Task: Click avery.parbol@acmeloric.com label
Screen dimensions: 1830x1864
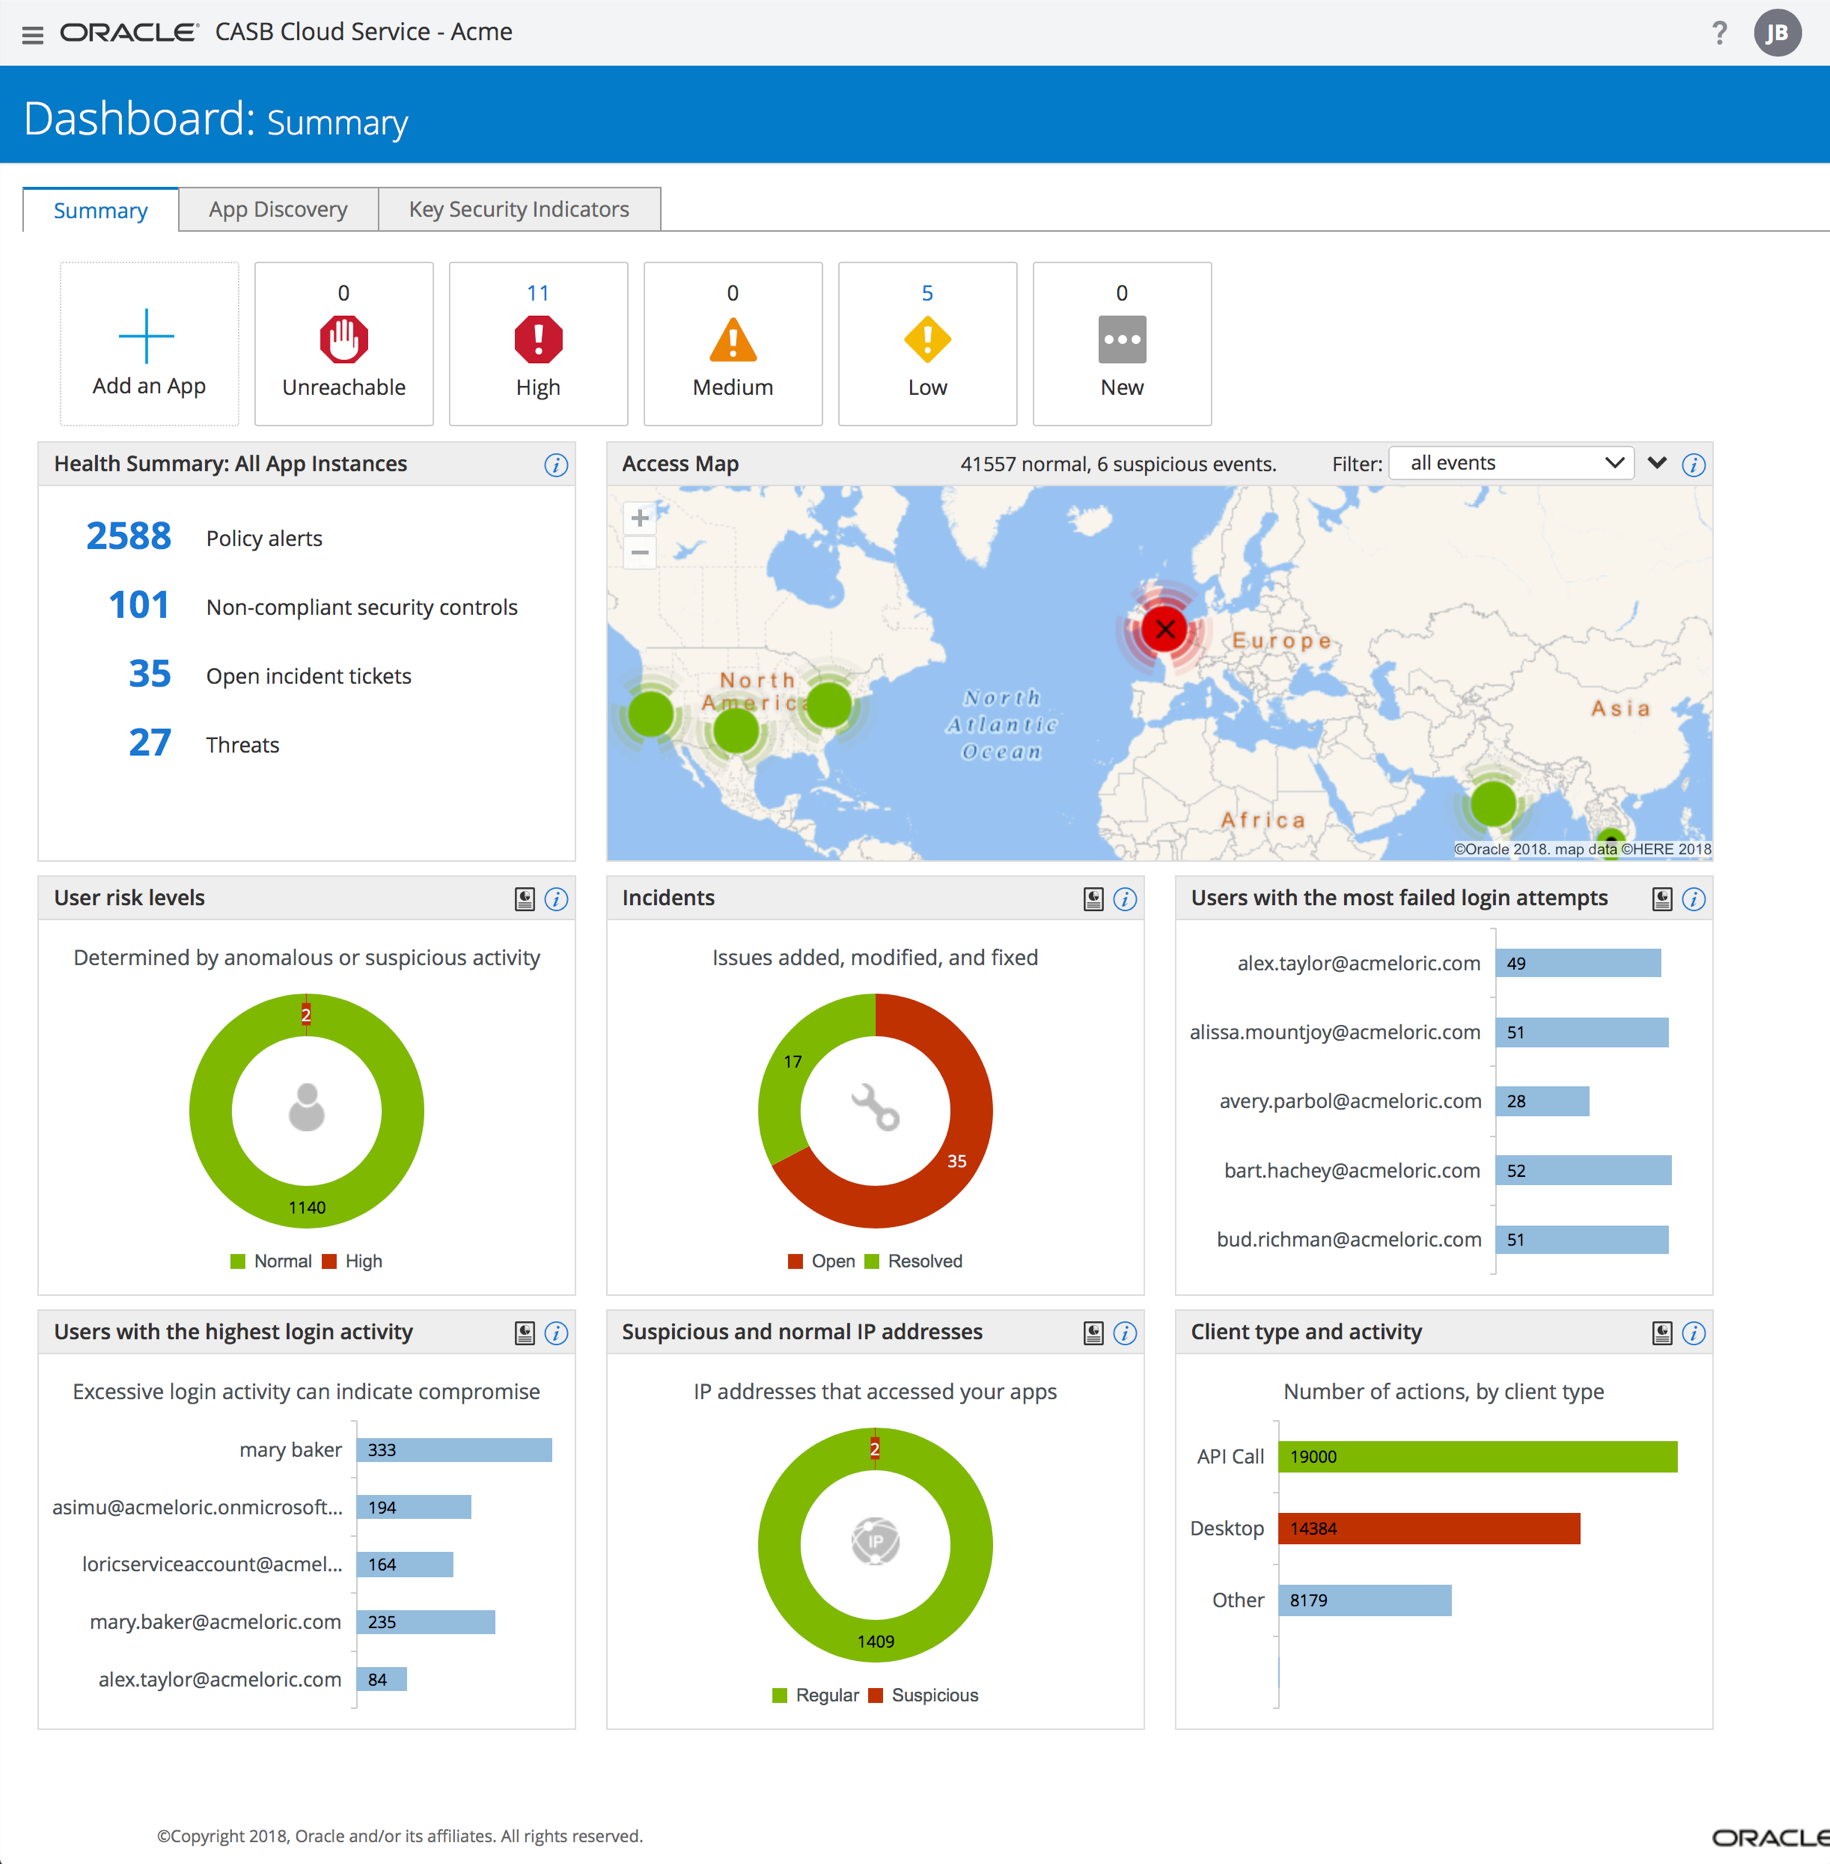Action: [x=1350, y=1102]
